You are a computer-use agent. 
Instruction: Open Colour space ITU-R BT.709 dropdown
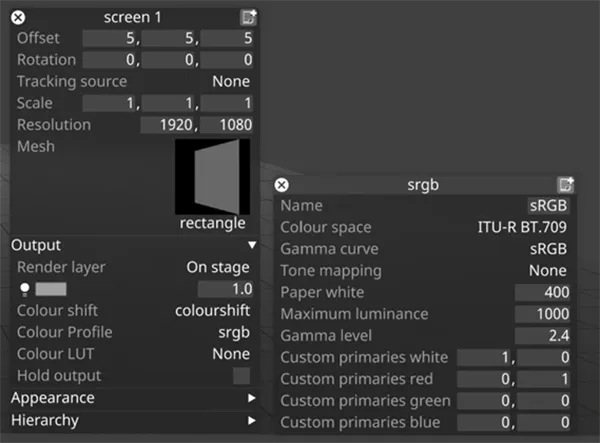pyautogui.click(x=522, y=227)
